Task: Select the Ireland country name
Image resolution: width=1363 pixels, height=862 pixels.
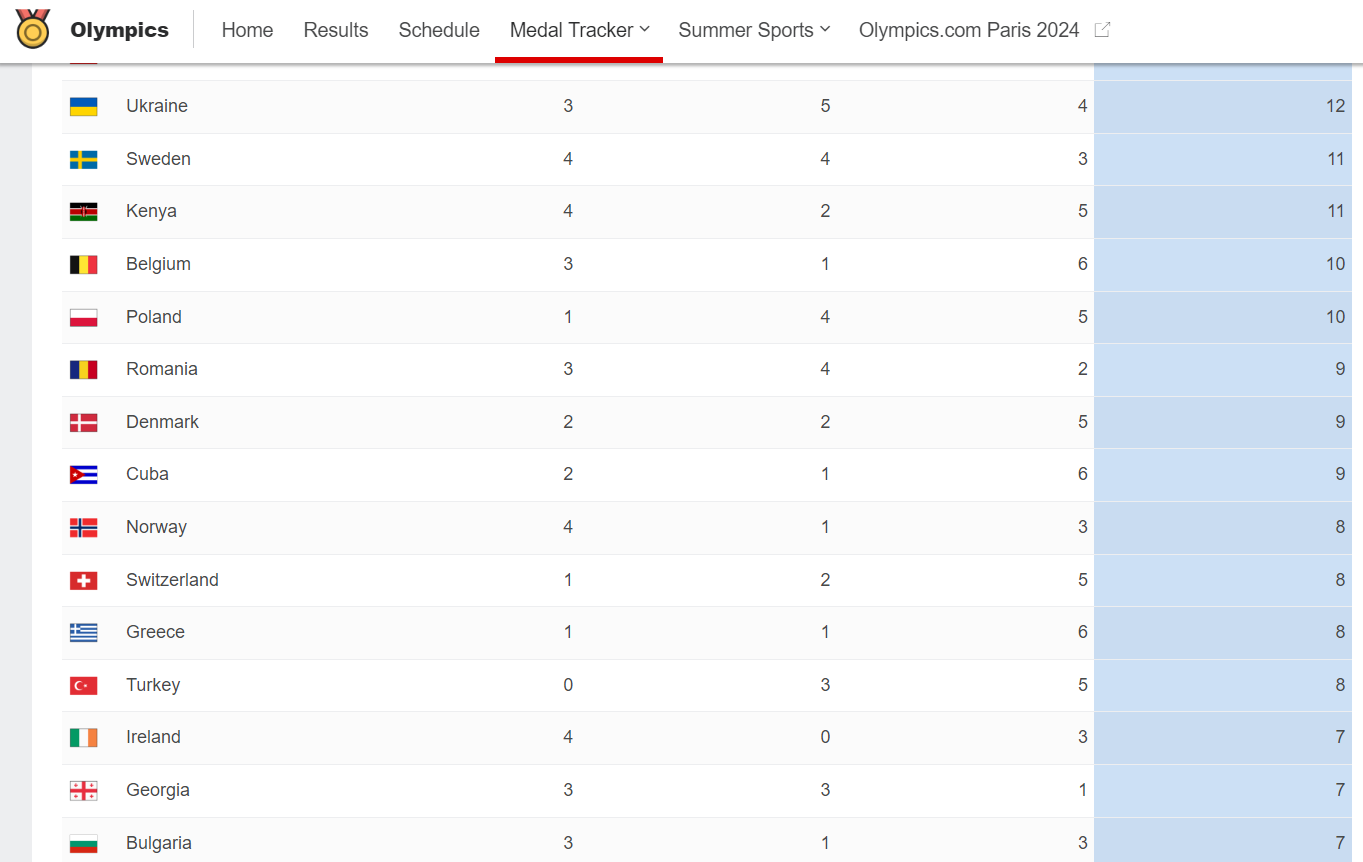Action: 153,737
